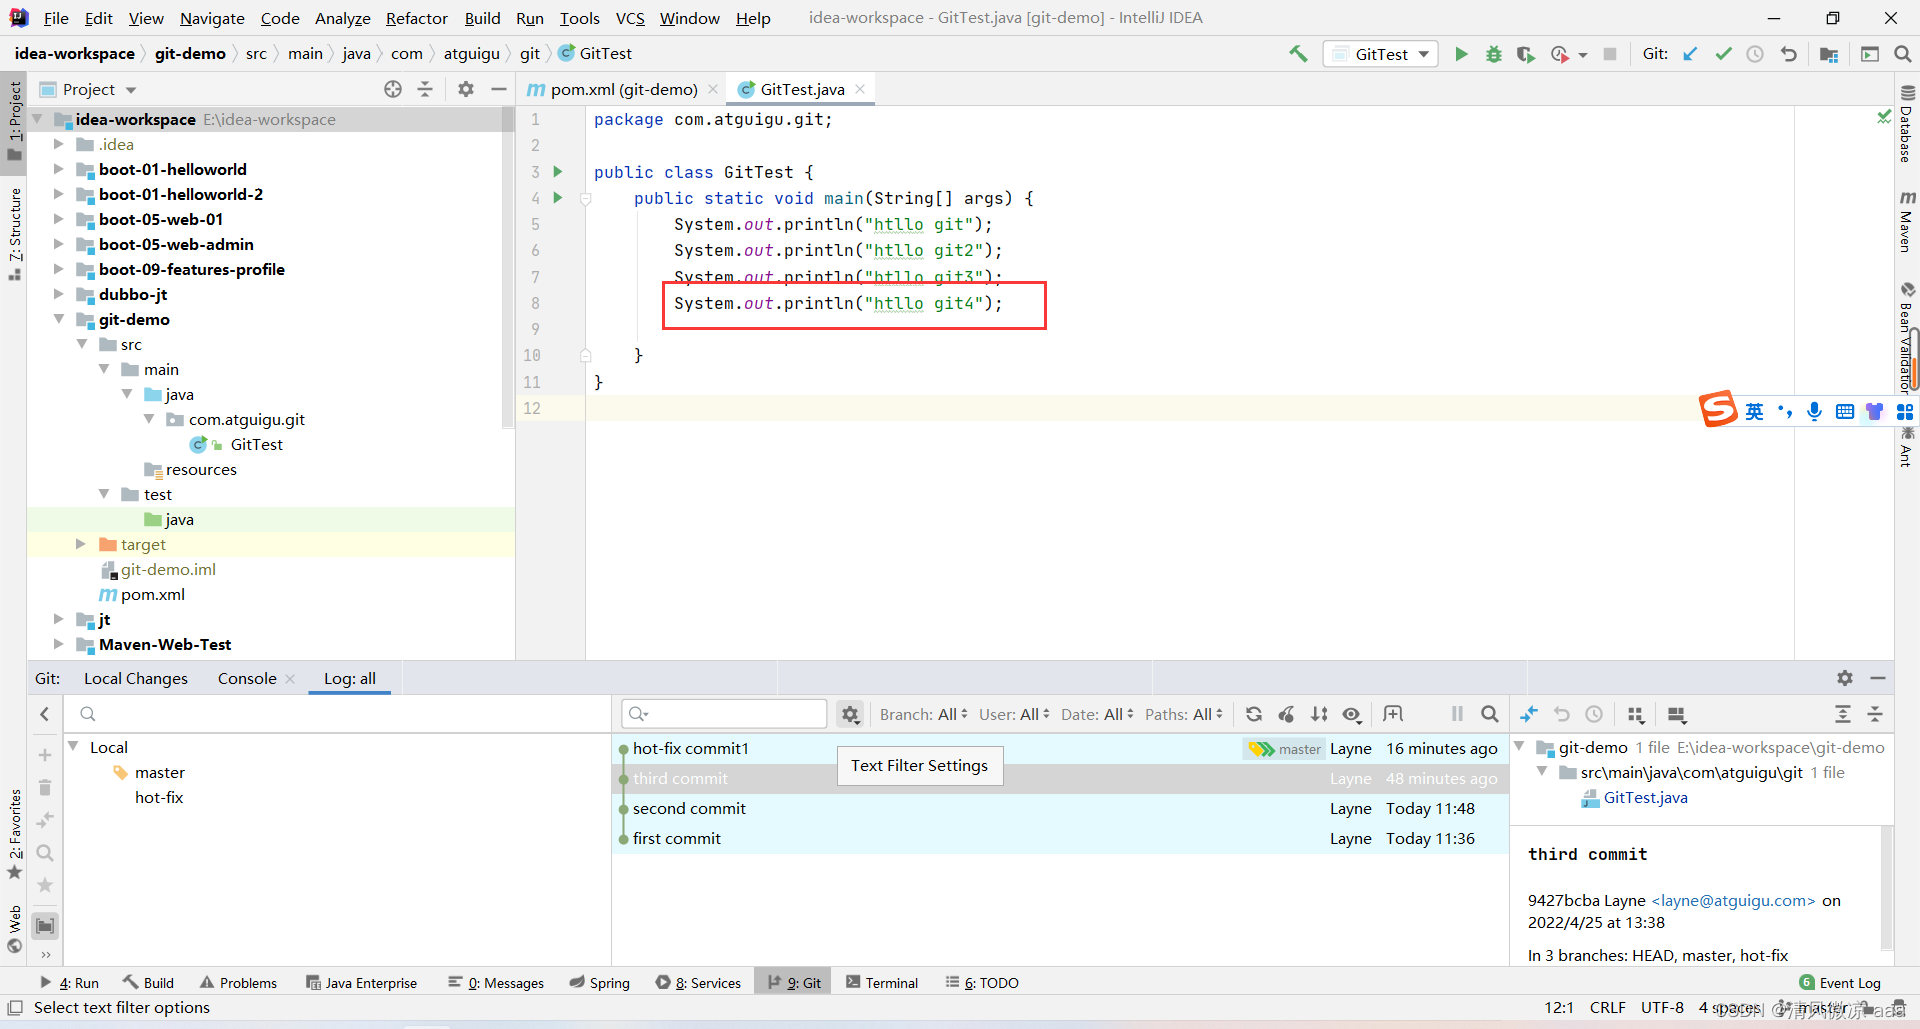Click GitTest.java in commit details
Viewport: 1920px width, 1029px height.
point(1645,797)
